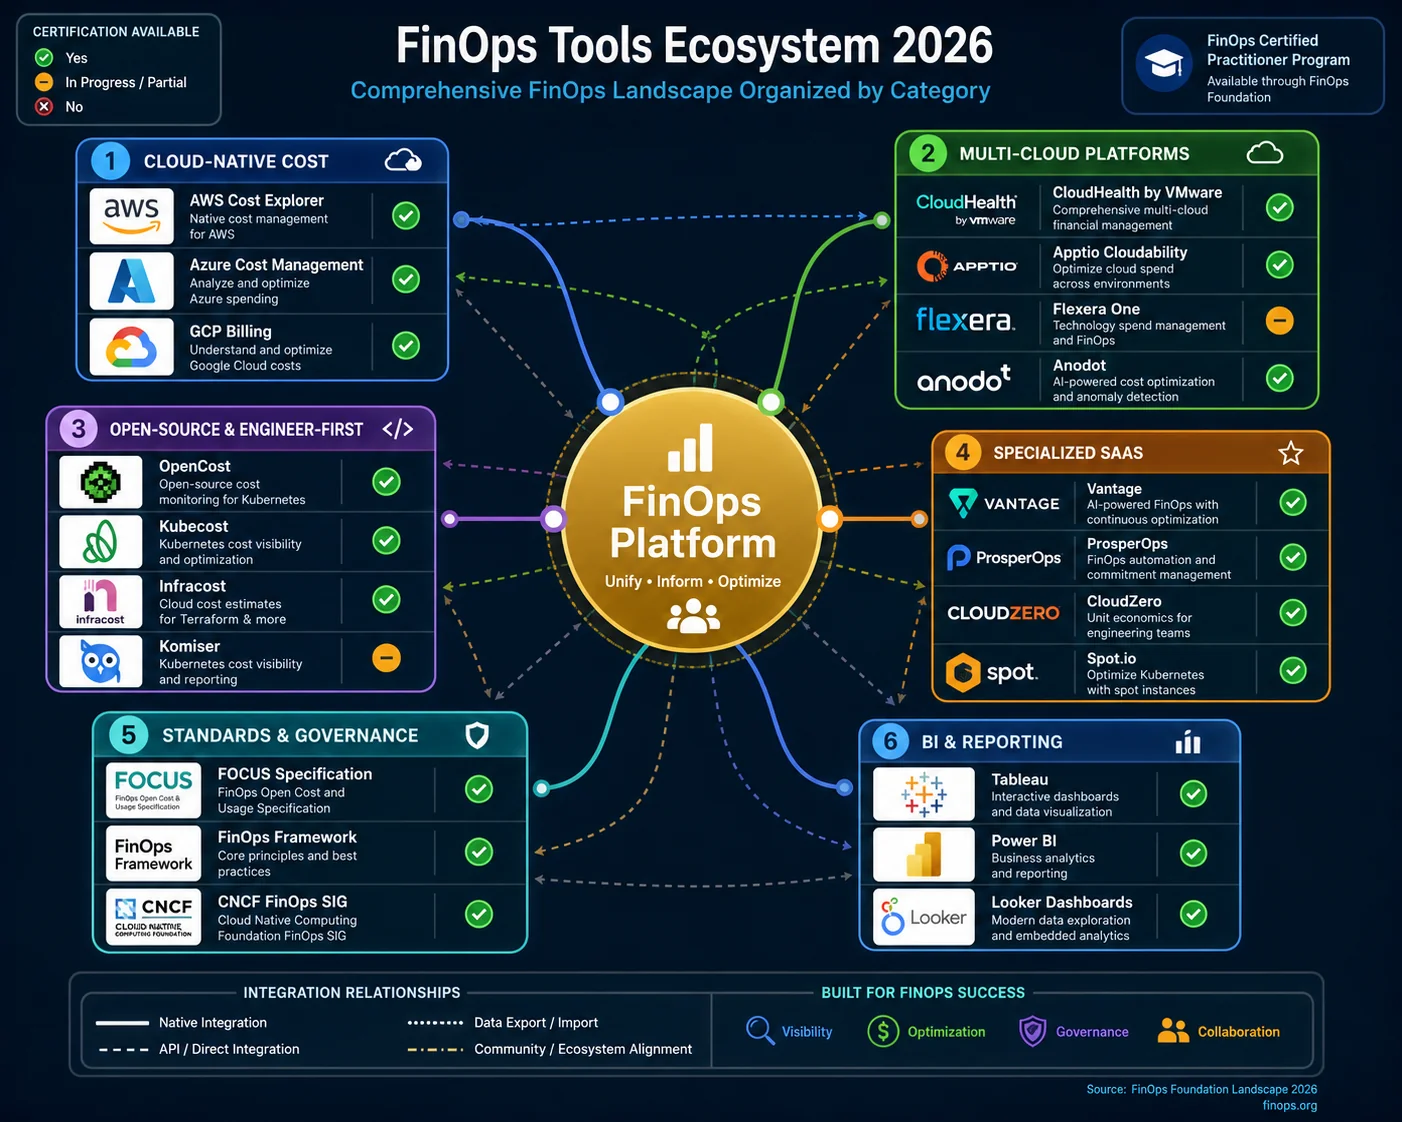Screen dimensions: 1402x1122
Task: Click the Looker Dashboards title
Action: [x=1062, y=902]
